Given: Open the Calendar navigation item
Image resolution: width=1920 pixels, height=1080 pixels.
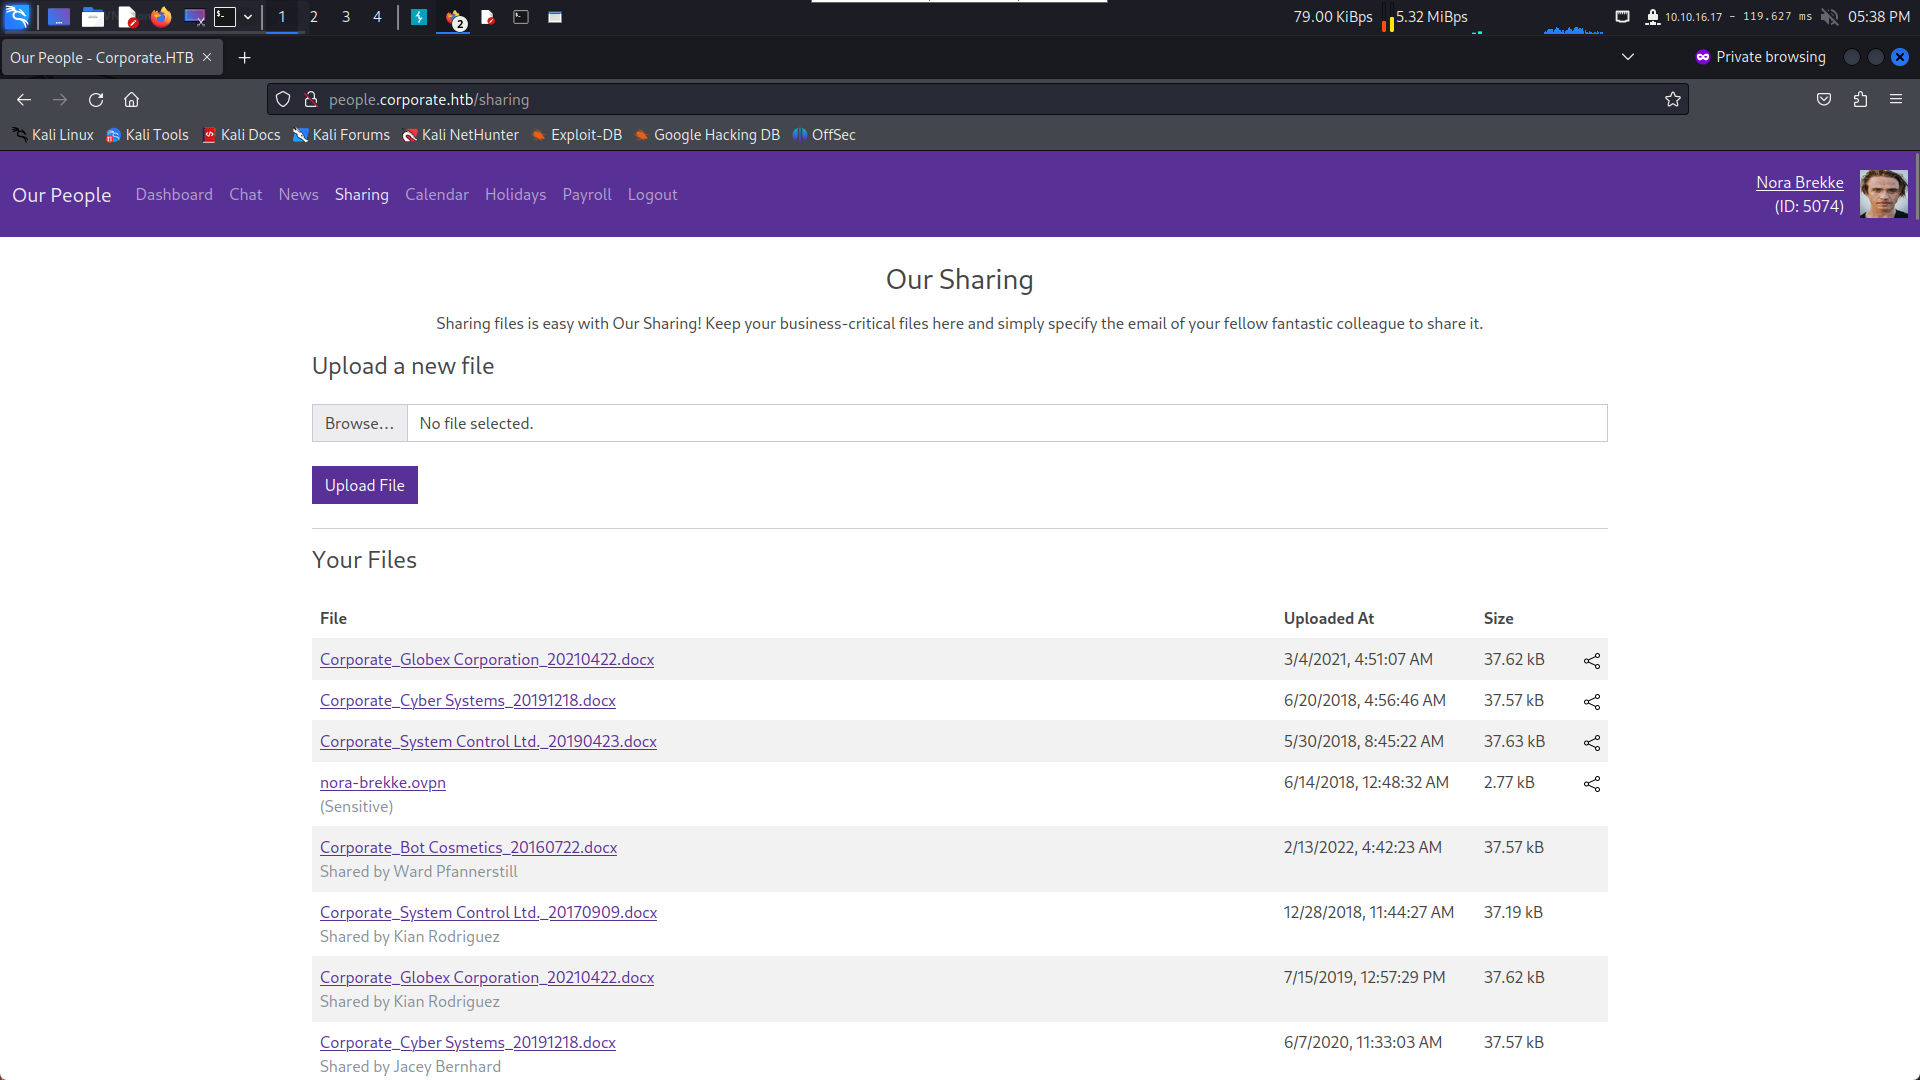Looking at the screenshot, I should click(437, 194).
